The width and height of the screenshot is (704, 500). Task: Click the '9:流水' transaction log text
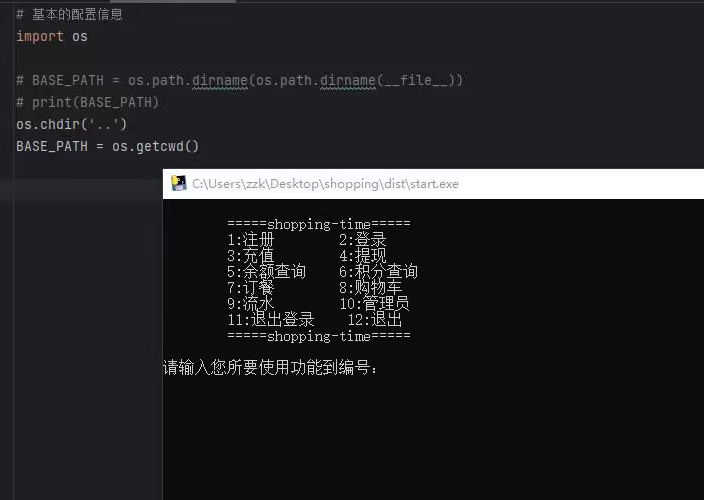250,304
